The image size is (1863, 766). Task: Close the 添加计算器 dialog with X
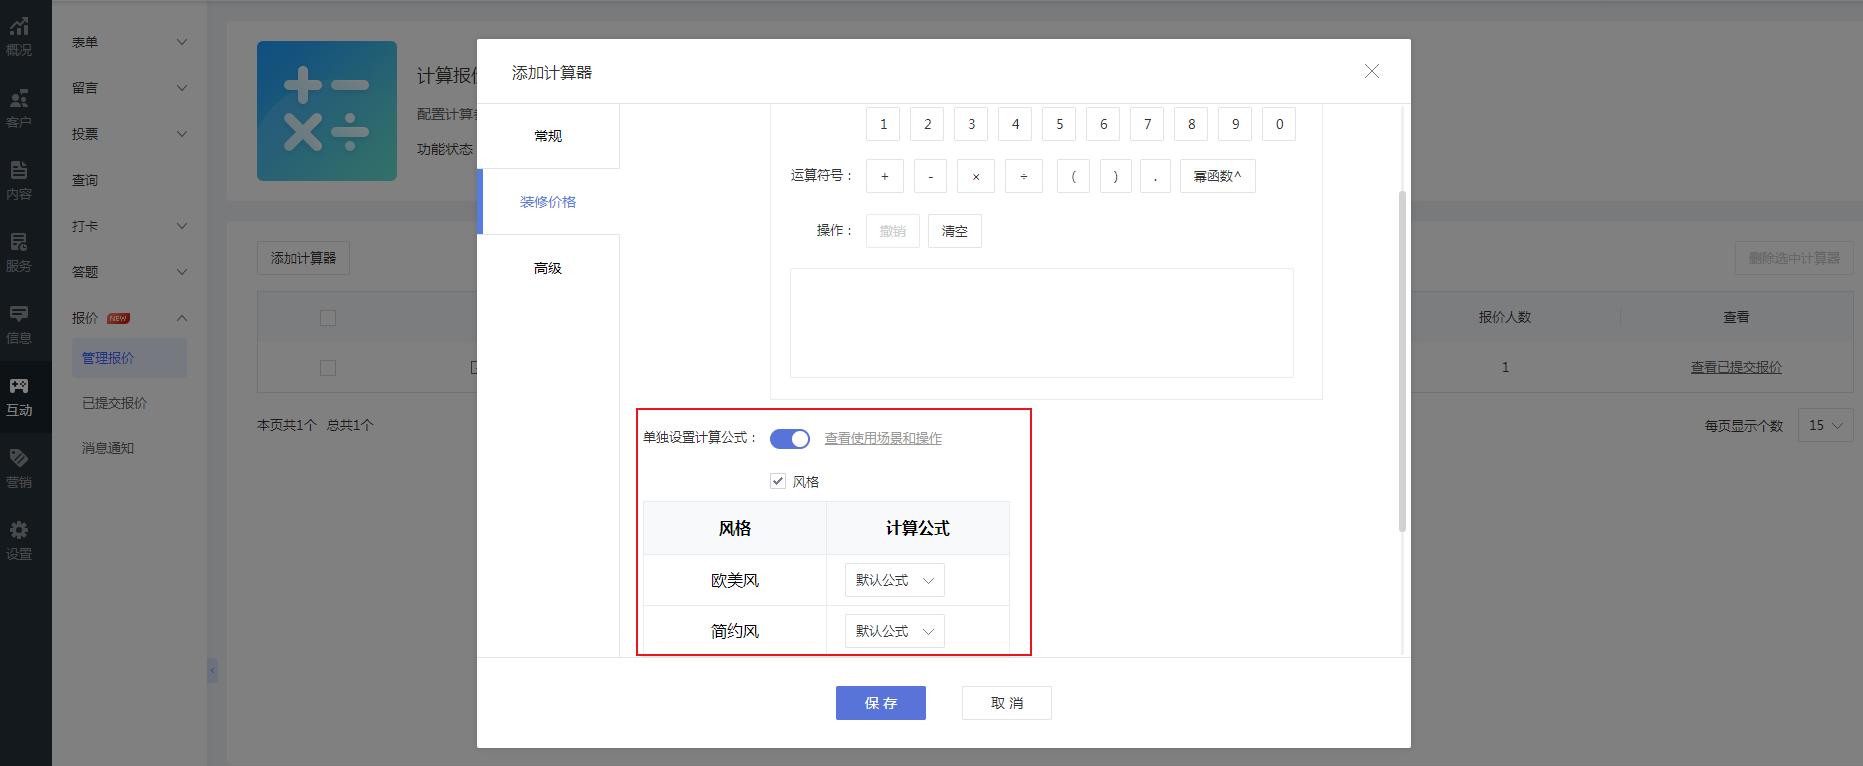(1372, 71)
